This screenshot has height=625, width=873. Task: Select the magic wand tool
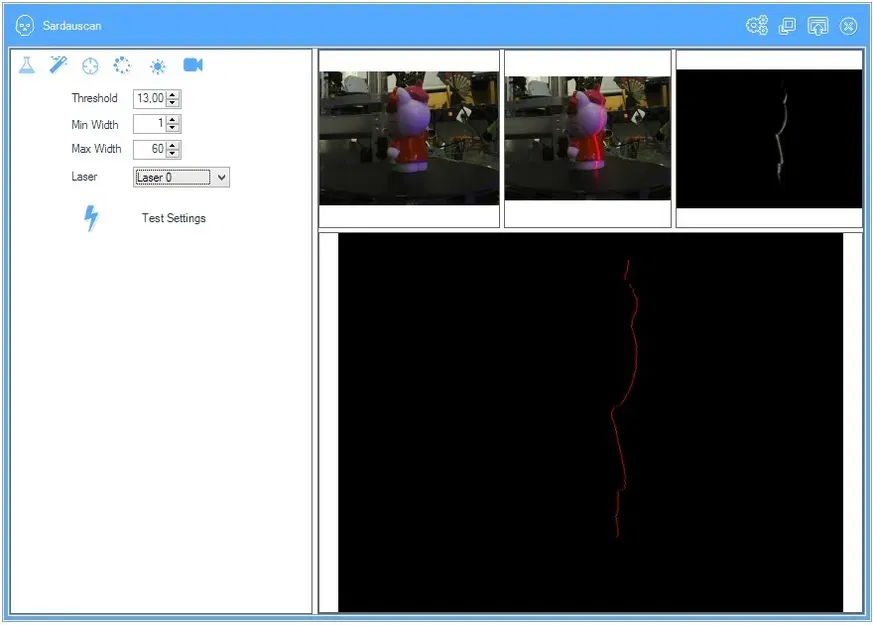pyautogui.click(x=57, y=65)
